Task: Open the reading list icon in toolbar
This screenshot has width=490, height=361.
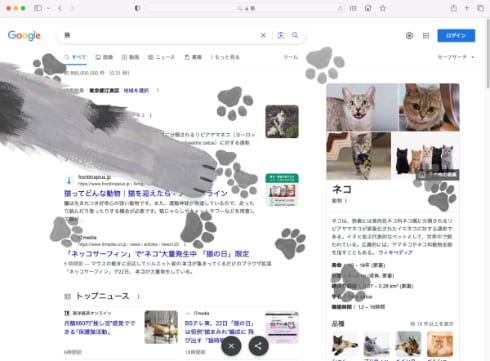Action: pos(353,8)
